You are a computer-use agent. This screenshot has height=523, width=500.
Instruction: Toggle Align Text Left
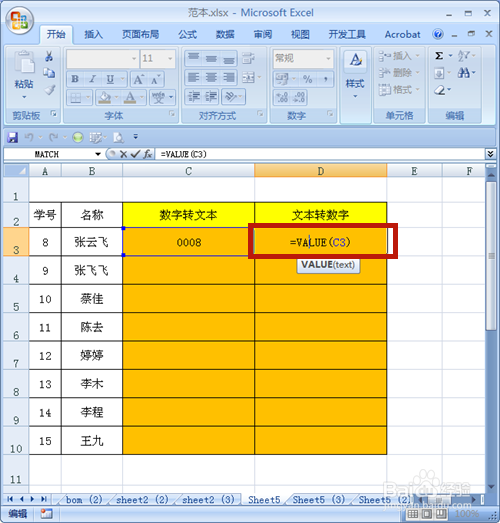[x=193, y=77]
